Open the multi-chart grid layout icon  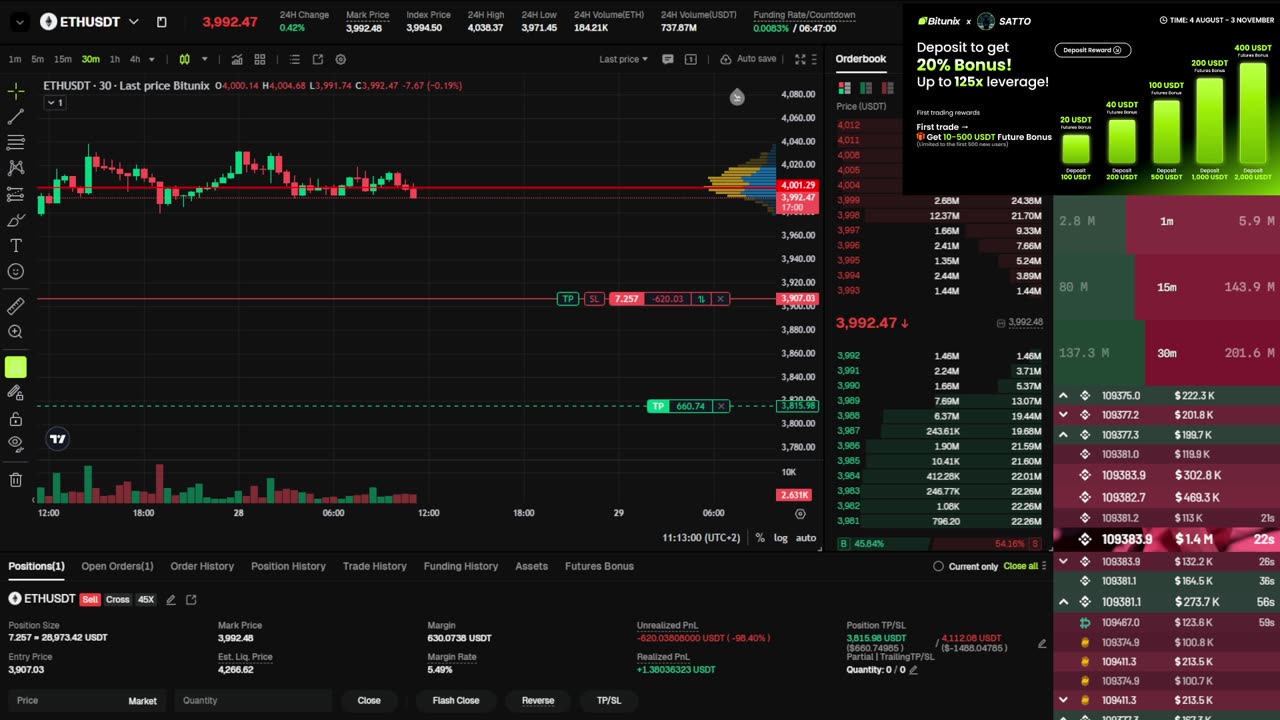click(260, 59)
